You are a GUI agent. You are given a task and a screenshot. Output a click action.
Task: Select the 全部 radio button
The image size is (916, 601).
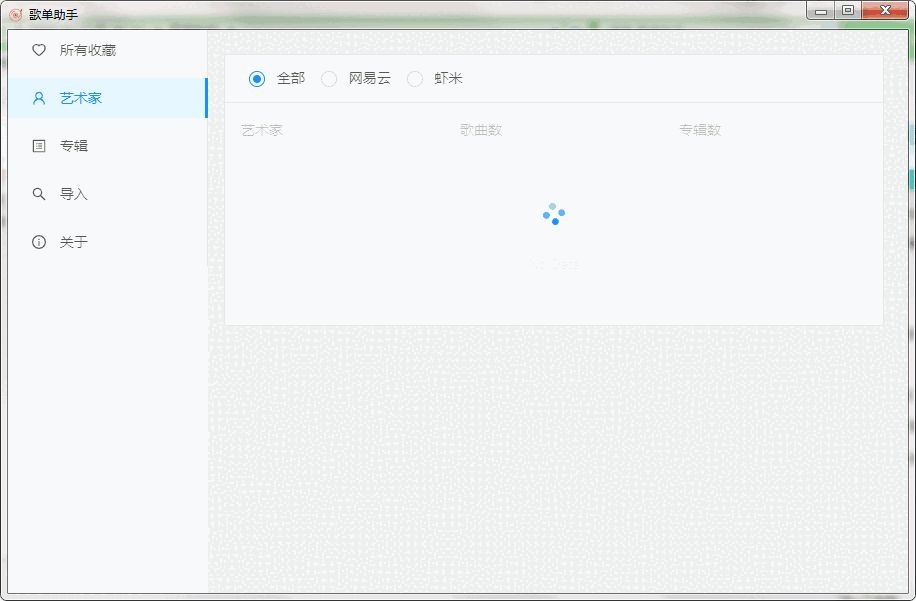click(257, 79)
